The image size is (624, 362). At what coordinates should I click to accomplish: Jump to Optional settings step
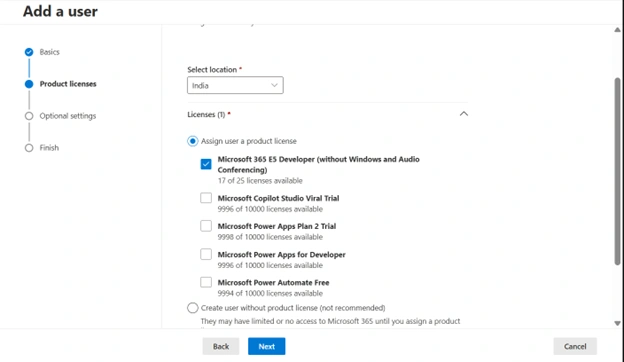pos(68,116)
